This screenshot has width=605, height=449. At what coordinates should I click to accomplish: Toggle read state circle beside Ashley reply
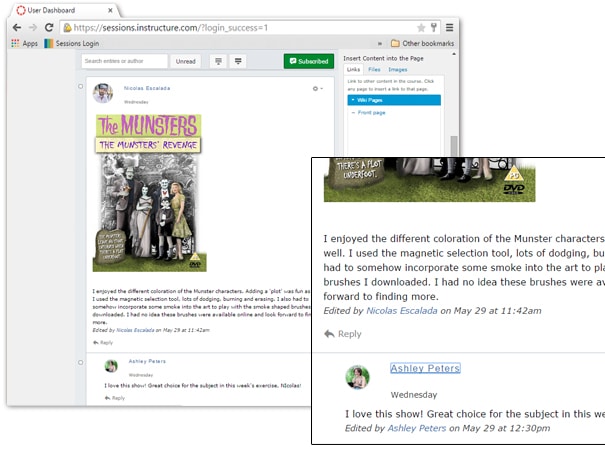(81, 363)
